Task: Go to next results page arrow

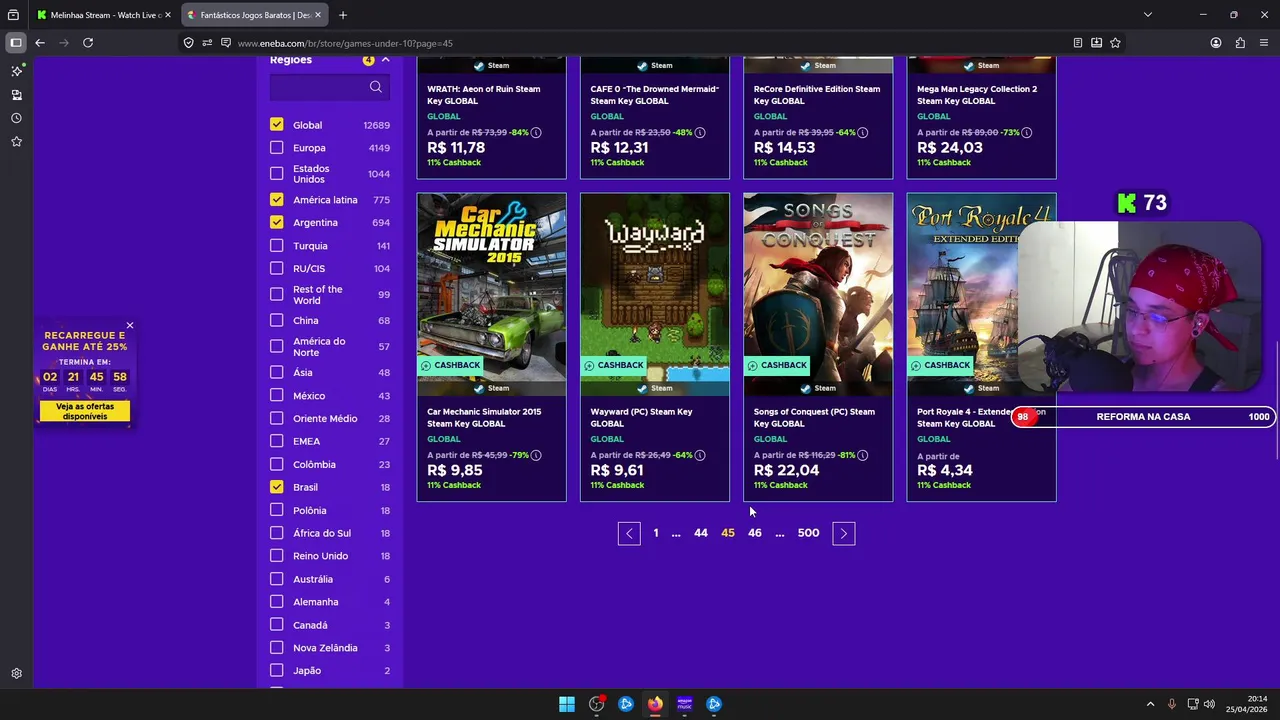Action: coord(844,533)
